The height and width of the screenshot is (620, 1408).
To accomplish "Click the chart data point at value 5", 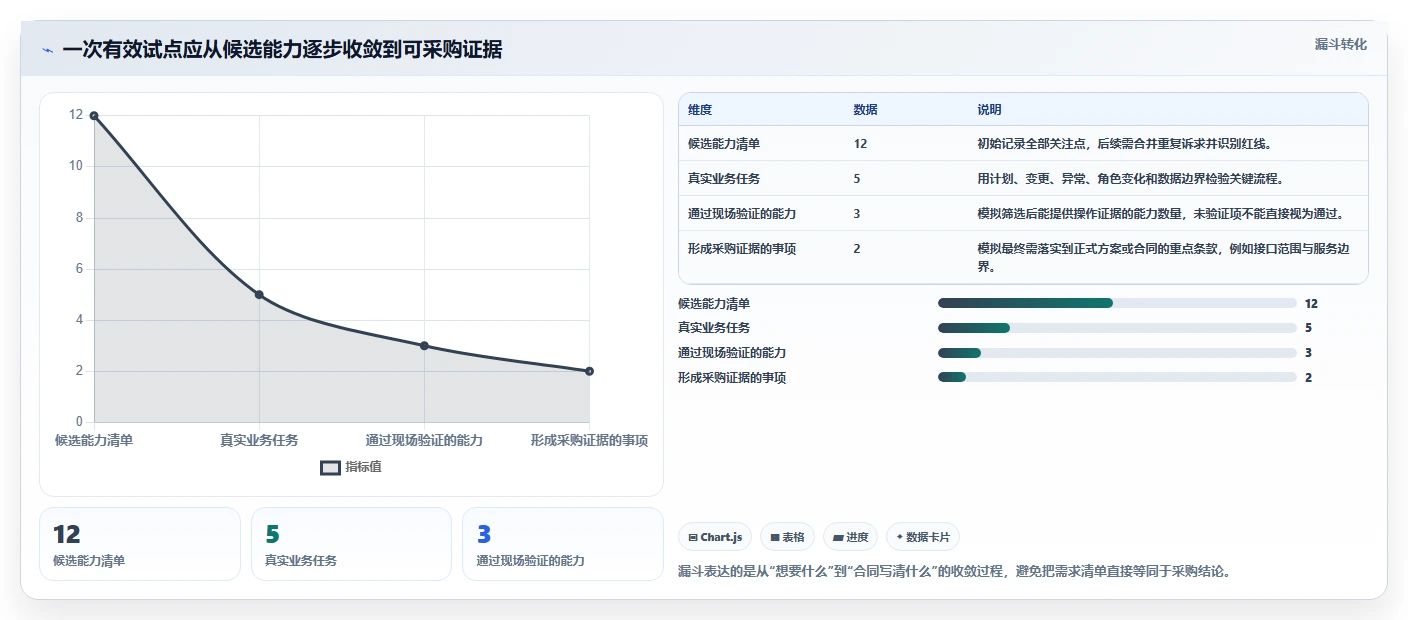I will pyautogui.click(x=259, y=295).
